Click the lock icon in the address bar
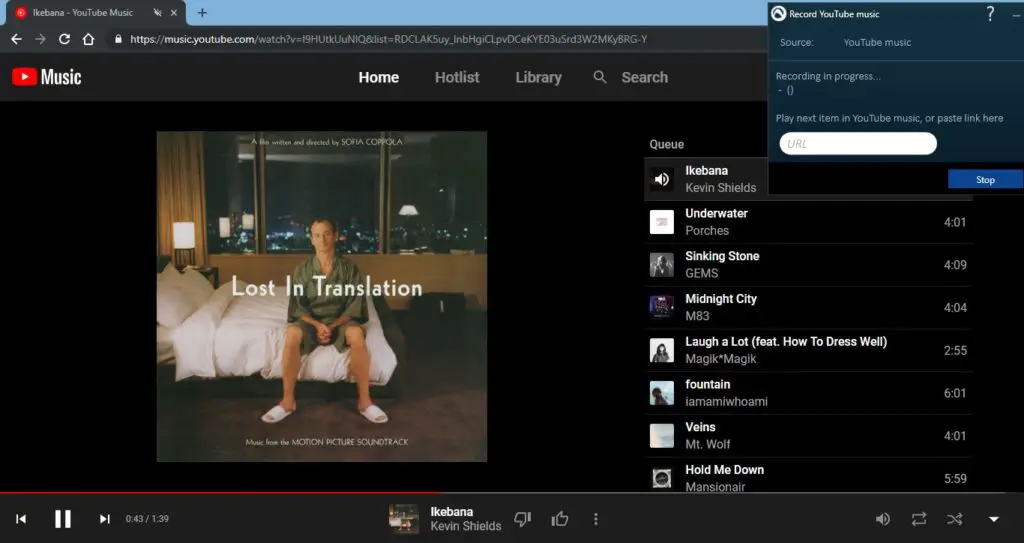 click(118, 39)
